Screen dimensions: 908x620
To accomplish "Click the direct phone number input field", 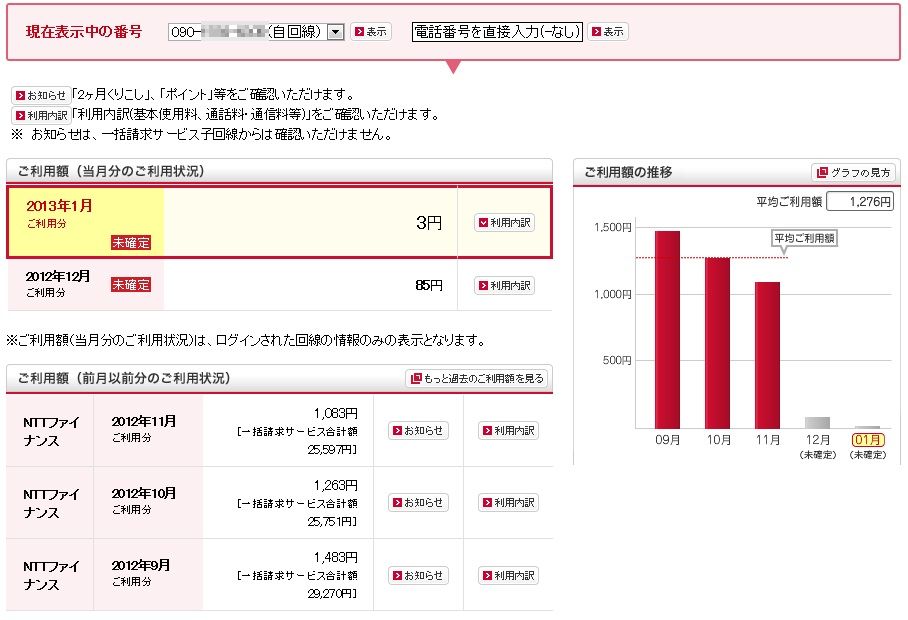I will (x=496, y=32).
